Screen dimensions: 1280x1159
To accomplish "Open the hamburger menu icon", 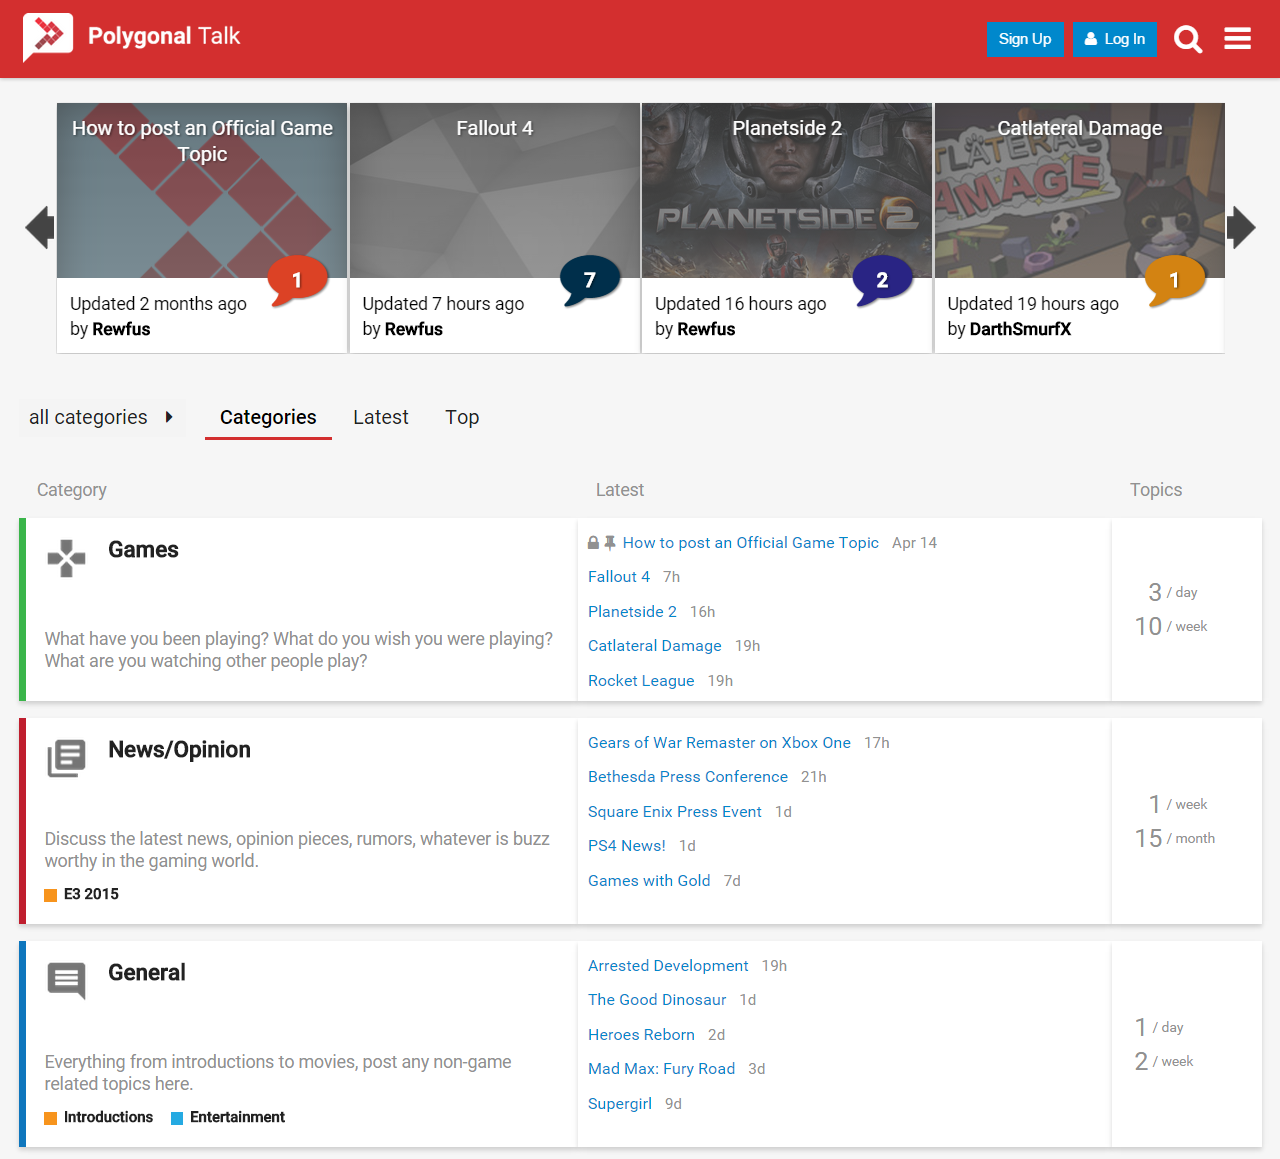I will (1238, 39).
